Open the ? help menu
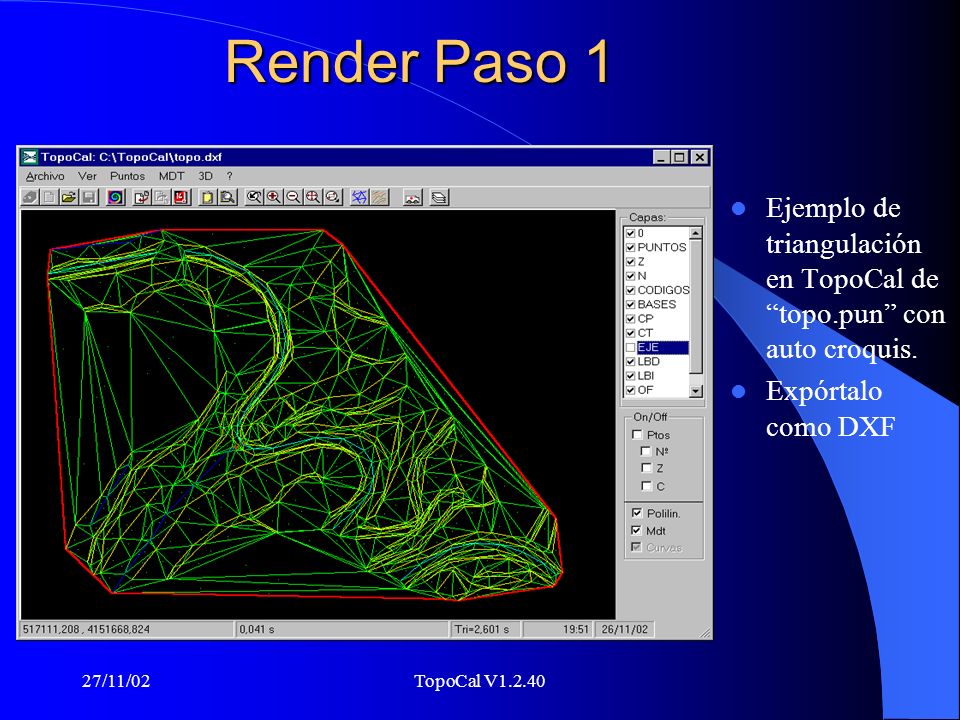Image resolution: width=960 pixels, height=720 pixels. [230, 176]
